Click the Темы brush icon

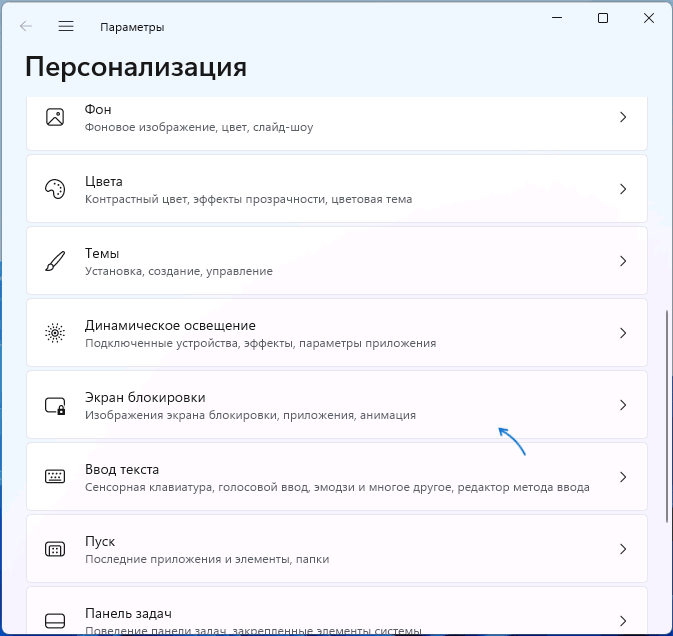tap(55, 261)
